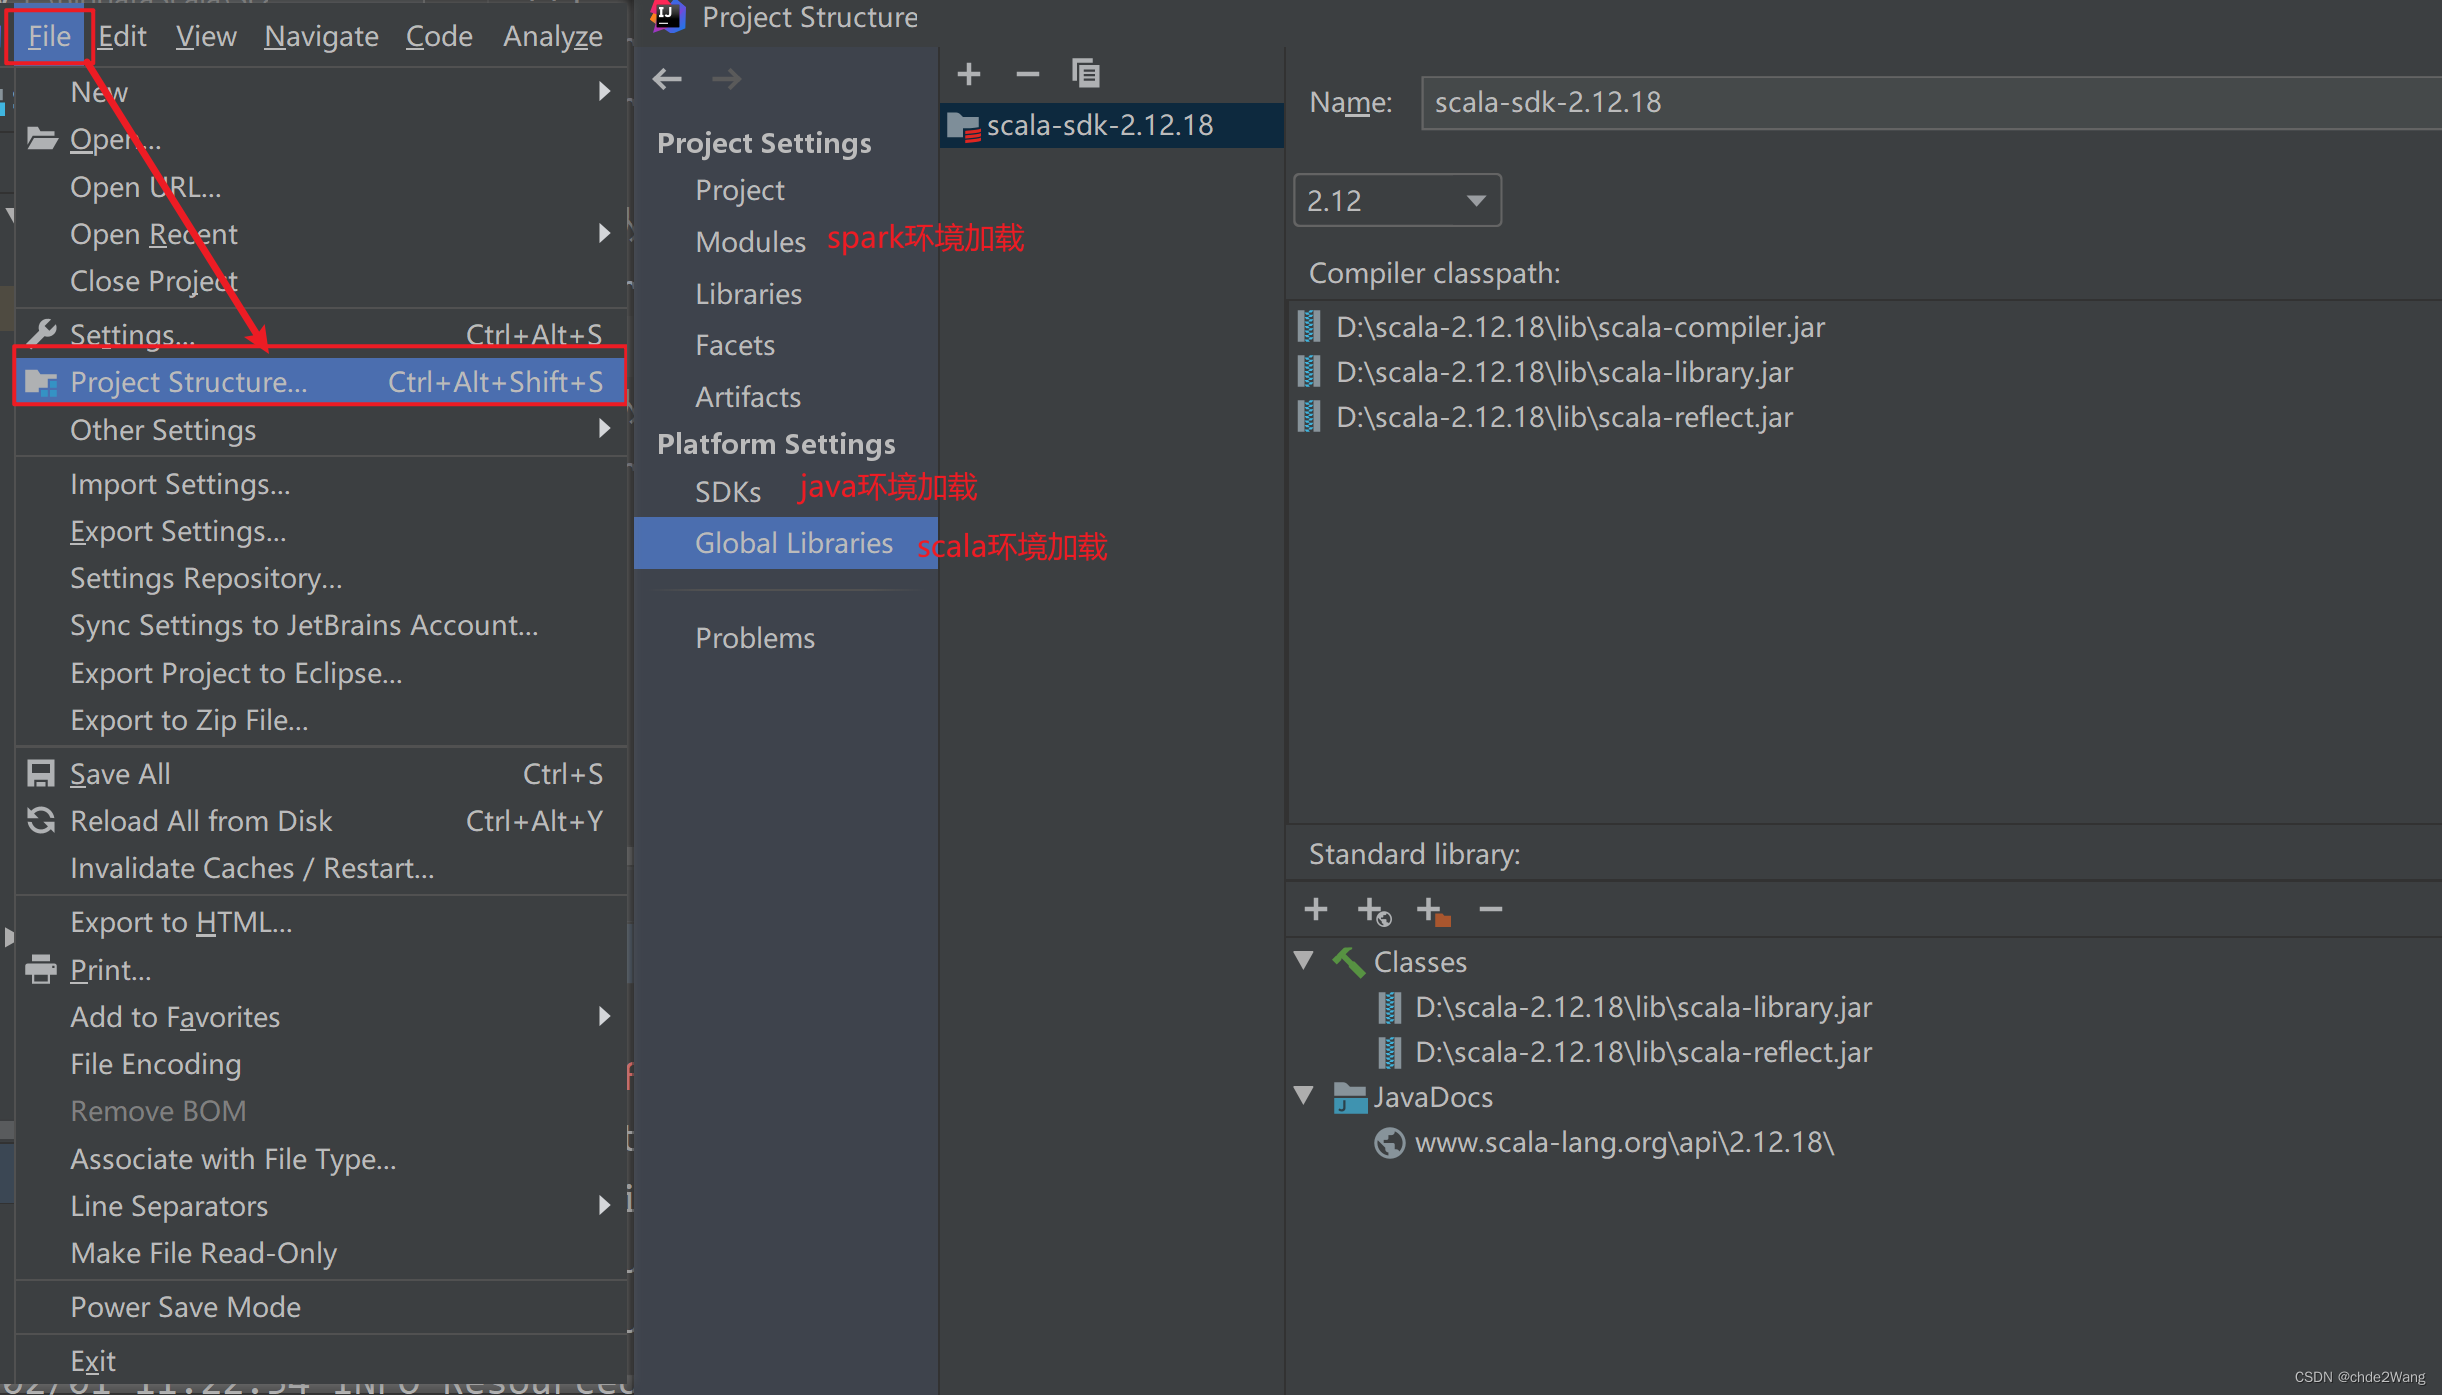This screenshot has height=1395, width=2442.
Task: Click the scala-library.jar Classes entry
Action: 1642,1006
